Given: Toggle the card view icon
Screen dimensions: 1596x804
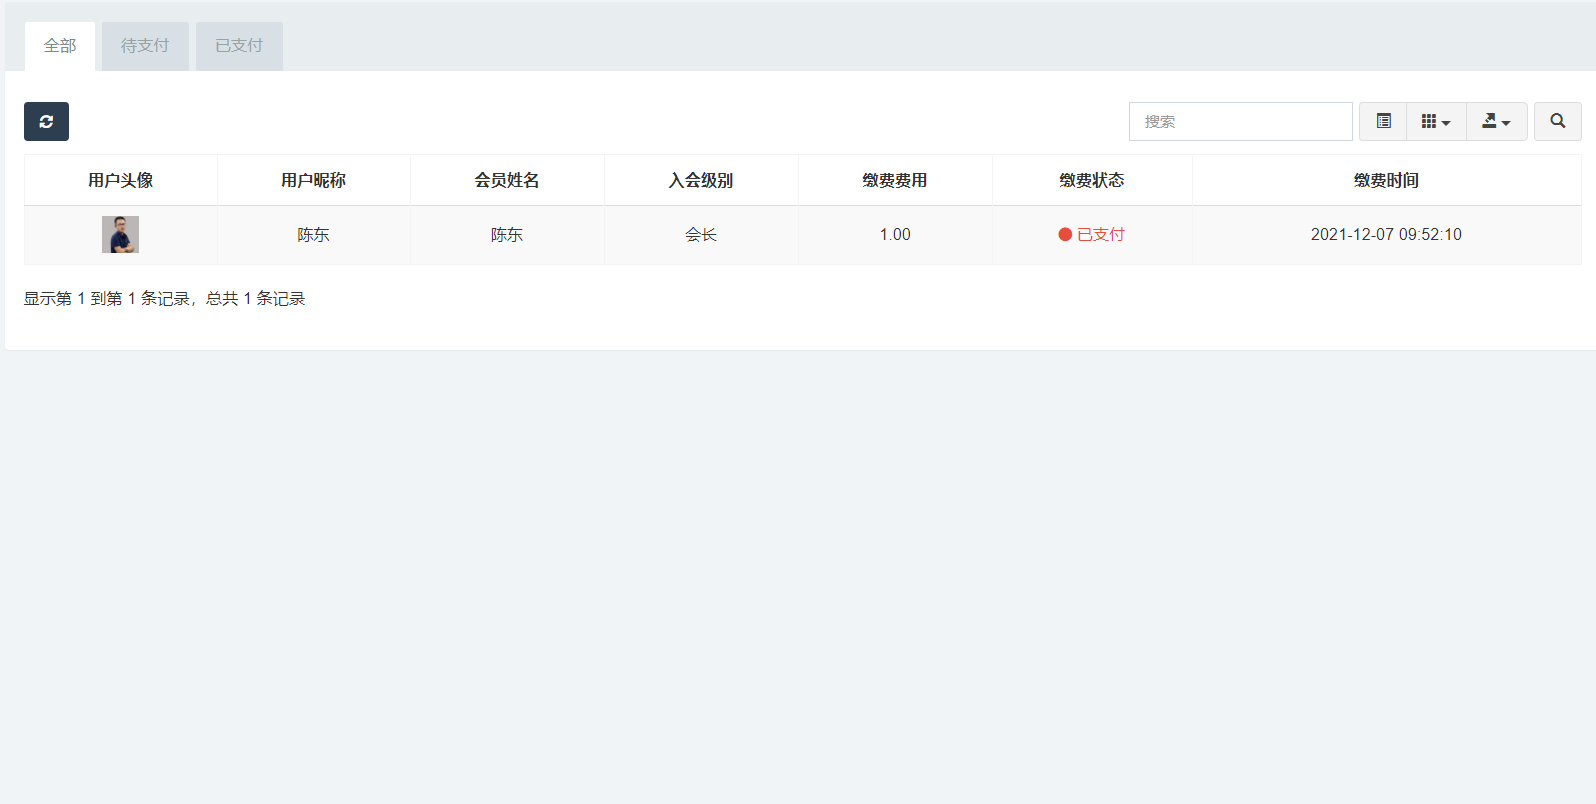Looking at the screenshot, I should click(x=1383, y=121).
